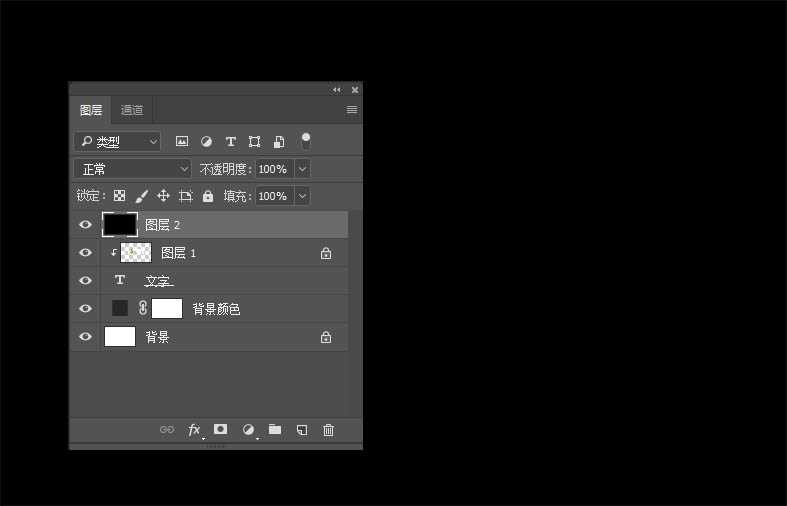
Task: Click the 背景颜色 dark color swatch thumbnail
Action: tap(120, 308)
